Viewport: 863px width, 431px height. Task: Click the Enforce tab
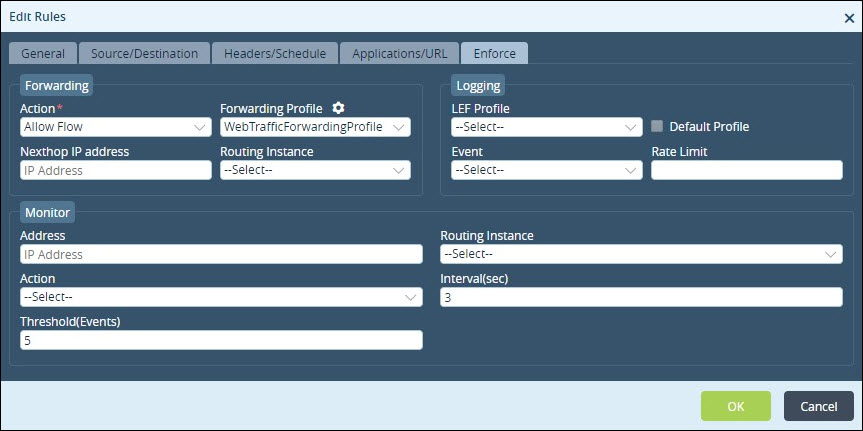click(x=494, y=53)
